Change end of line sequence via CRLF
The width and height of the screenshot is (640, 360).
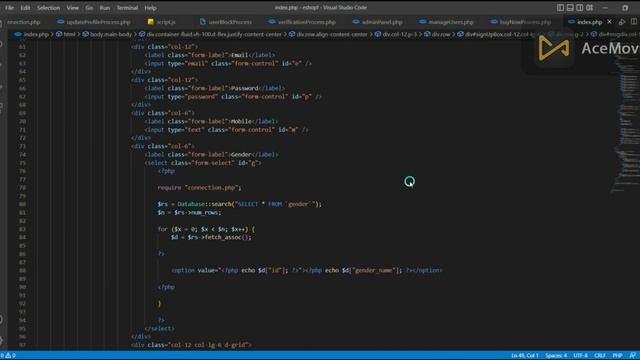(600, 356)
